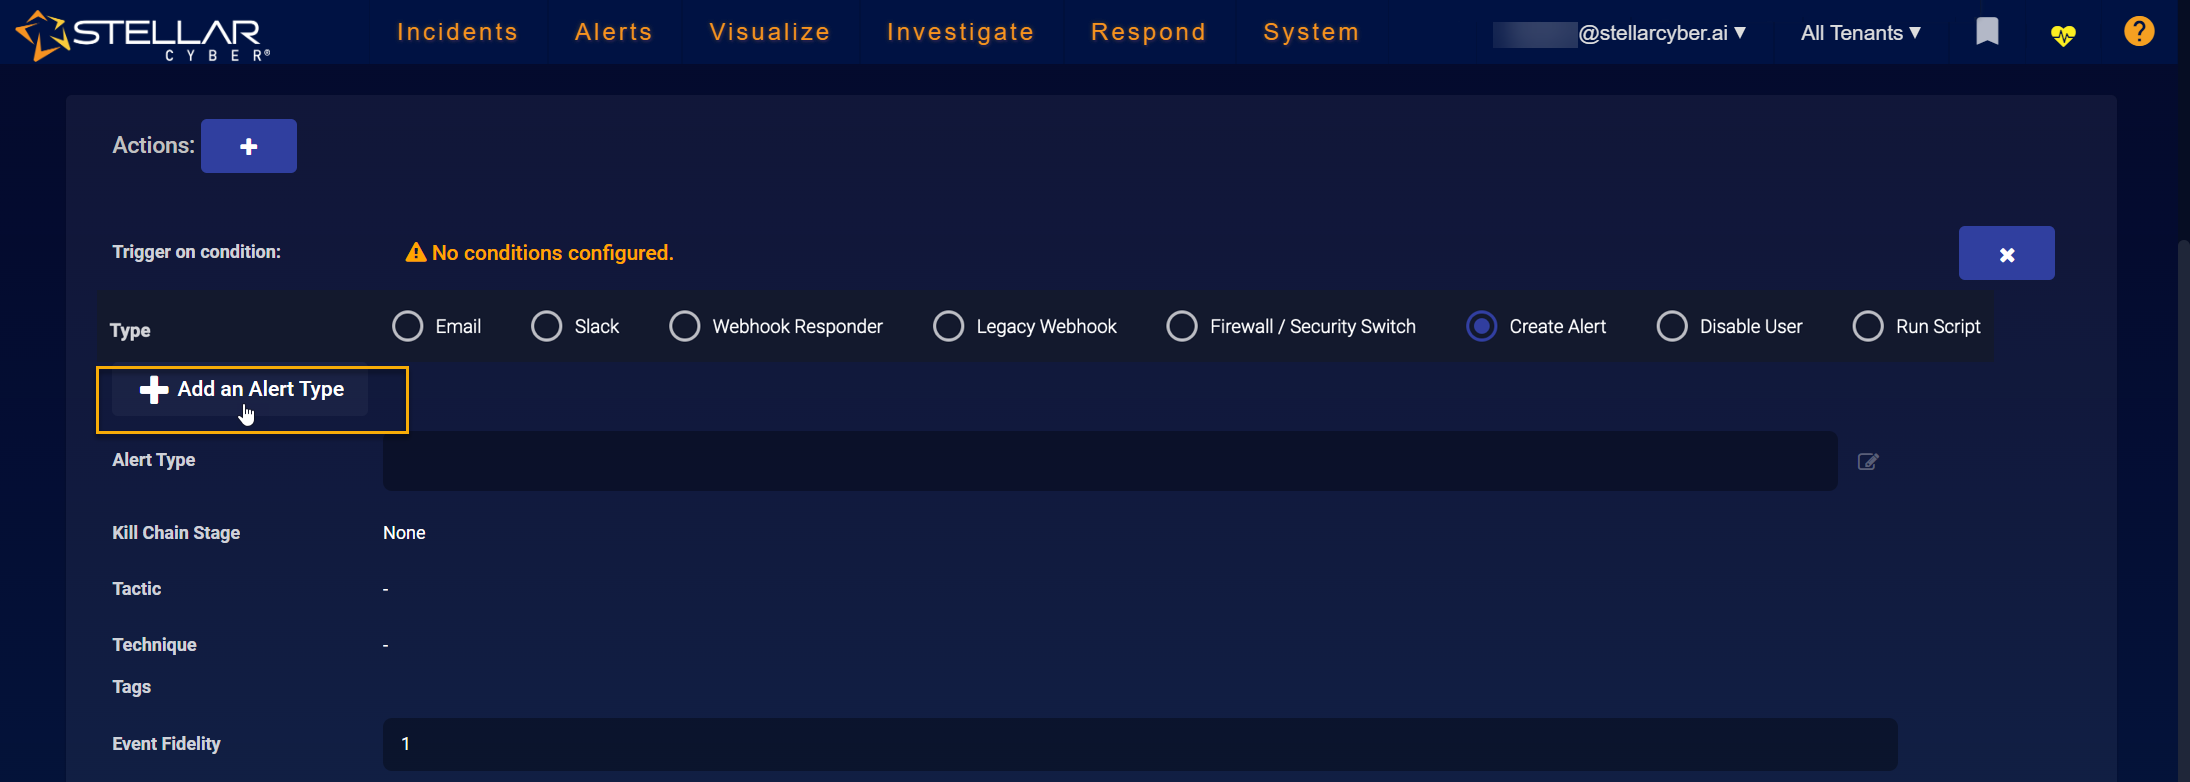Click the Stellar Cyber logo
The width and height of the screenshot is (2190, 782).
point(143,36)
